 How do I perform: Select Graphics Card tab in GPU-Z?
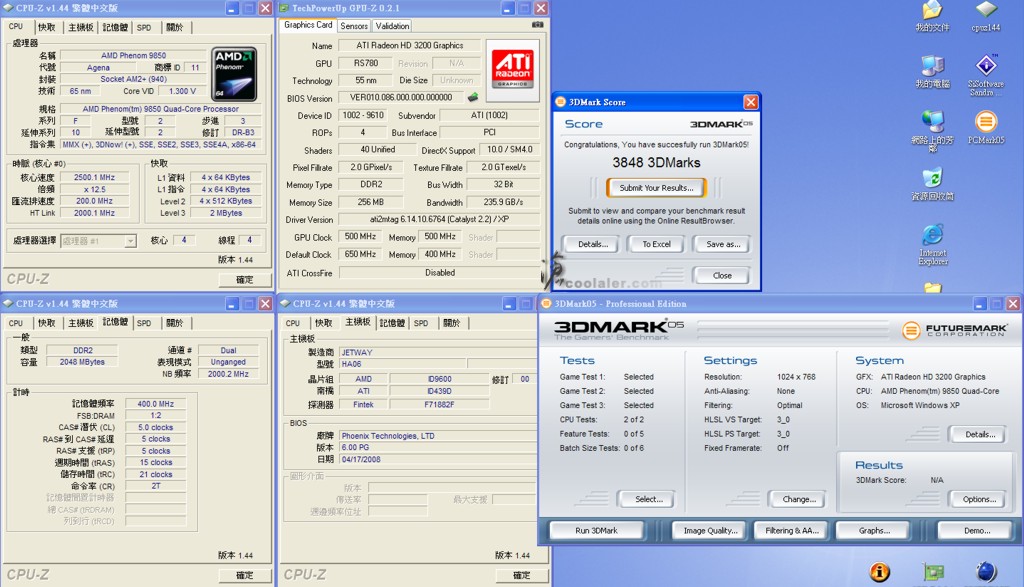pos(308,25)
